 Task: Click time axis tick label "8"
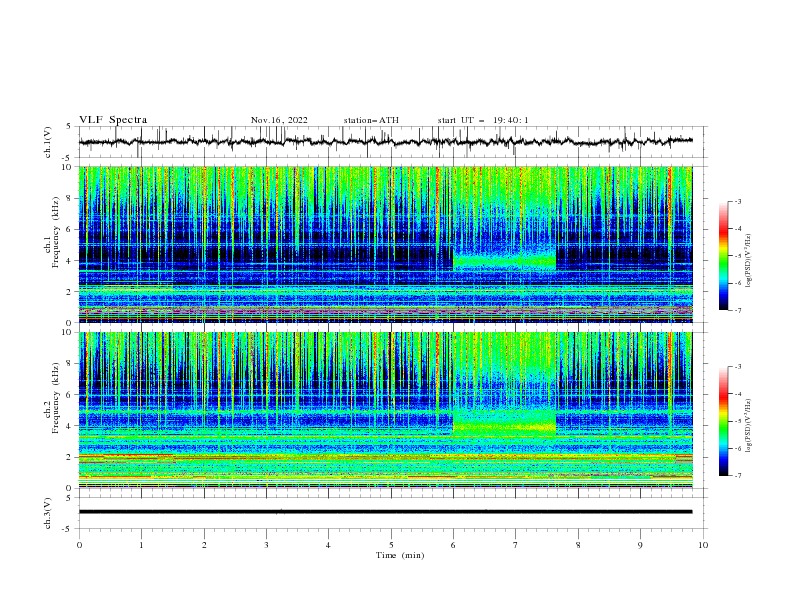578,545
